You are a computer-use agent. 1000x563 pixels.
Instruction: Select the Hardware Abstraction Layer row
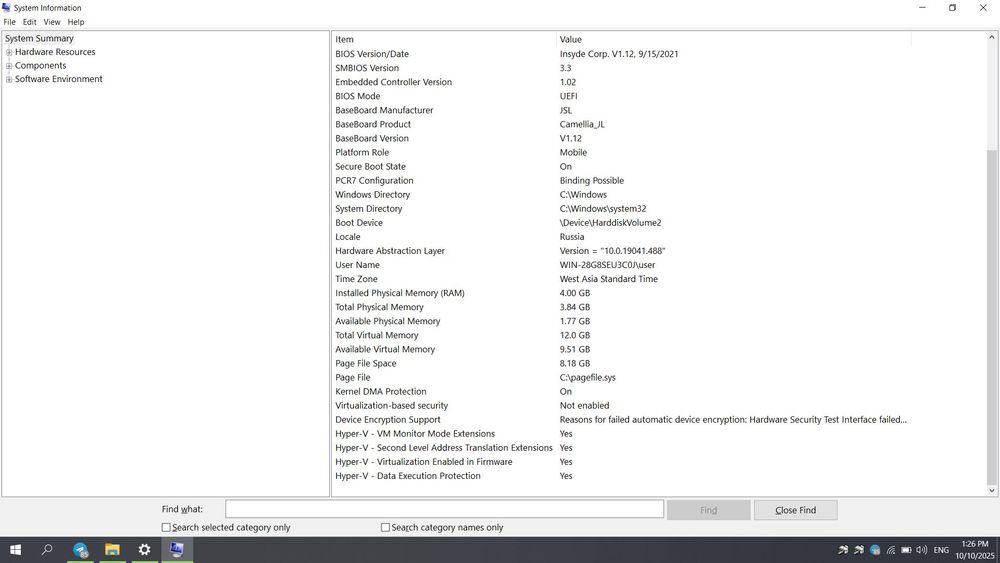pos(622,251)
